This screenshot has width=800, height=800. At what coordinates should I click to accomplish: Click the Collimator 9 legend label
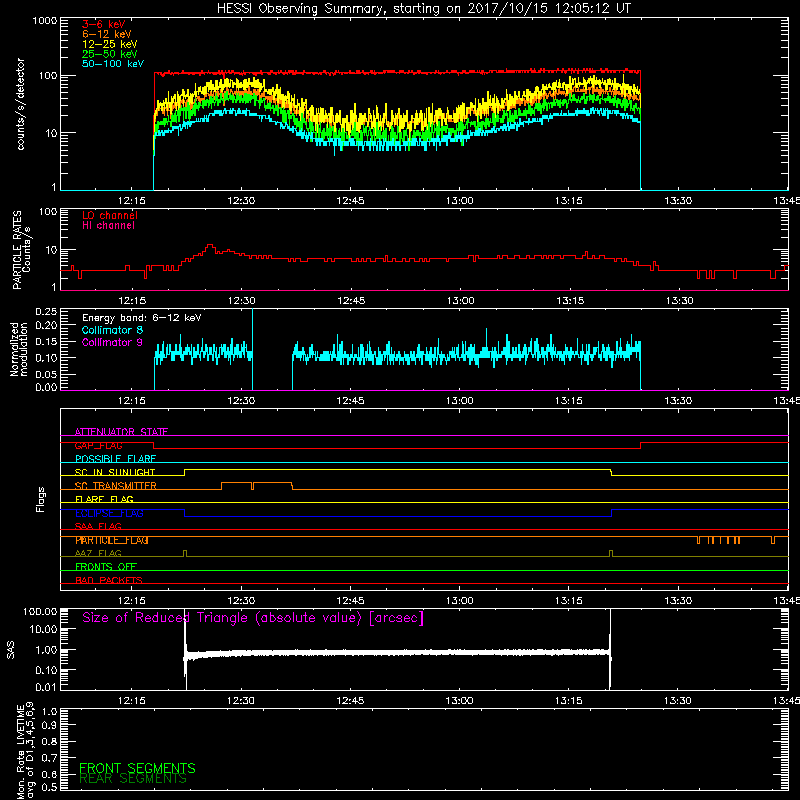[112, 342]
